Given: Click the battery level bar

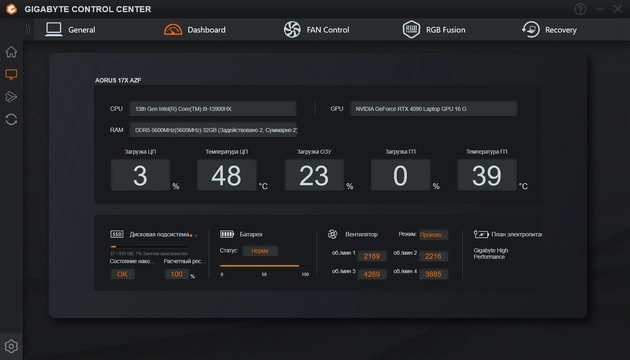Looking at the screenshot, I should tap(263, 266).
